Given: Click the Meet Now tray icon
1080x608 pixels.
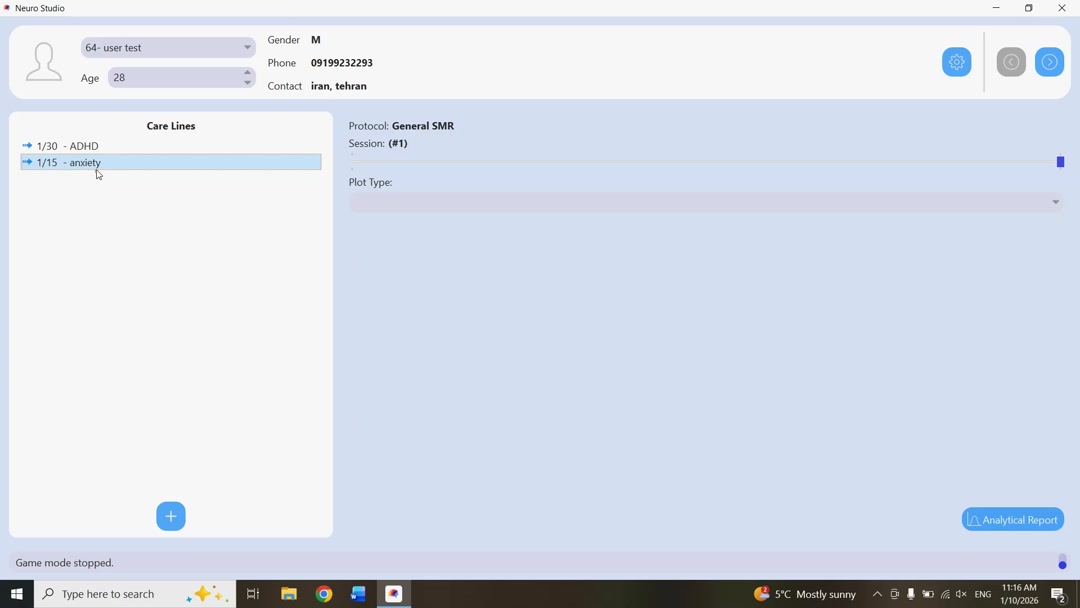Looking at the screenshot, I should [894, 594].
